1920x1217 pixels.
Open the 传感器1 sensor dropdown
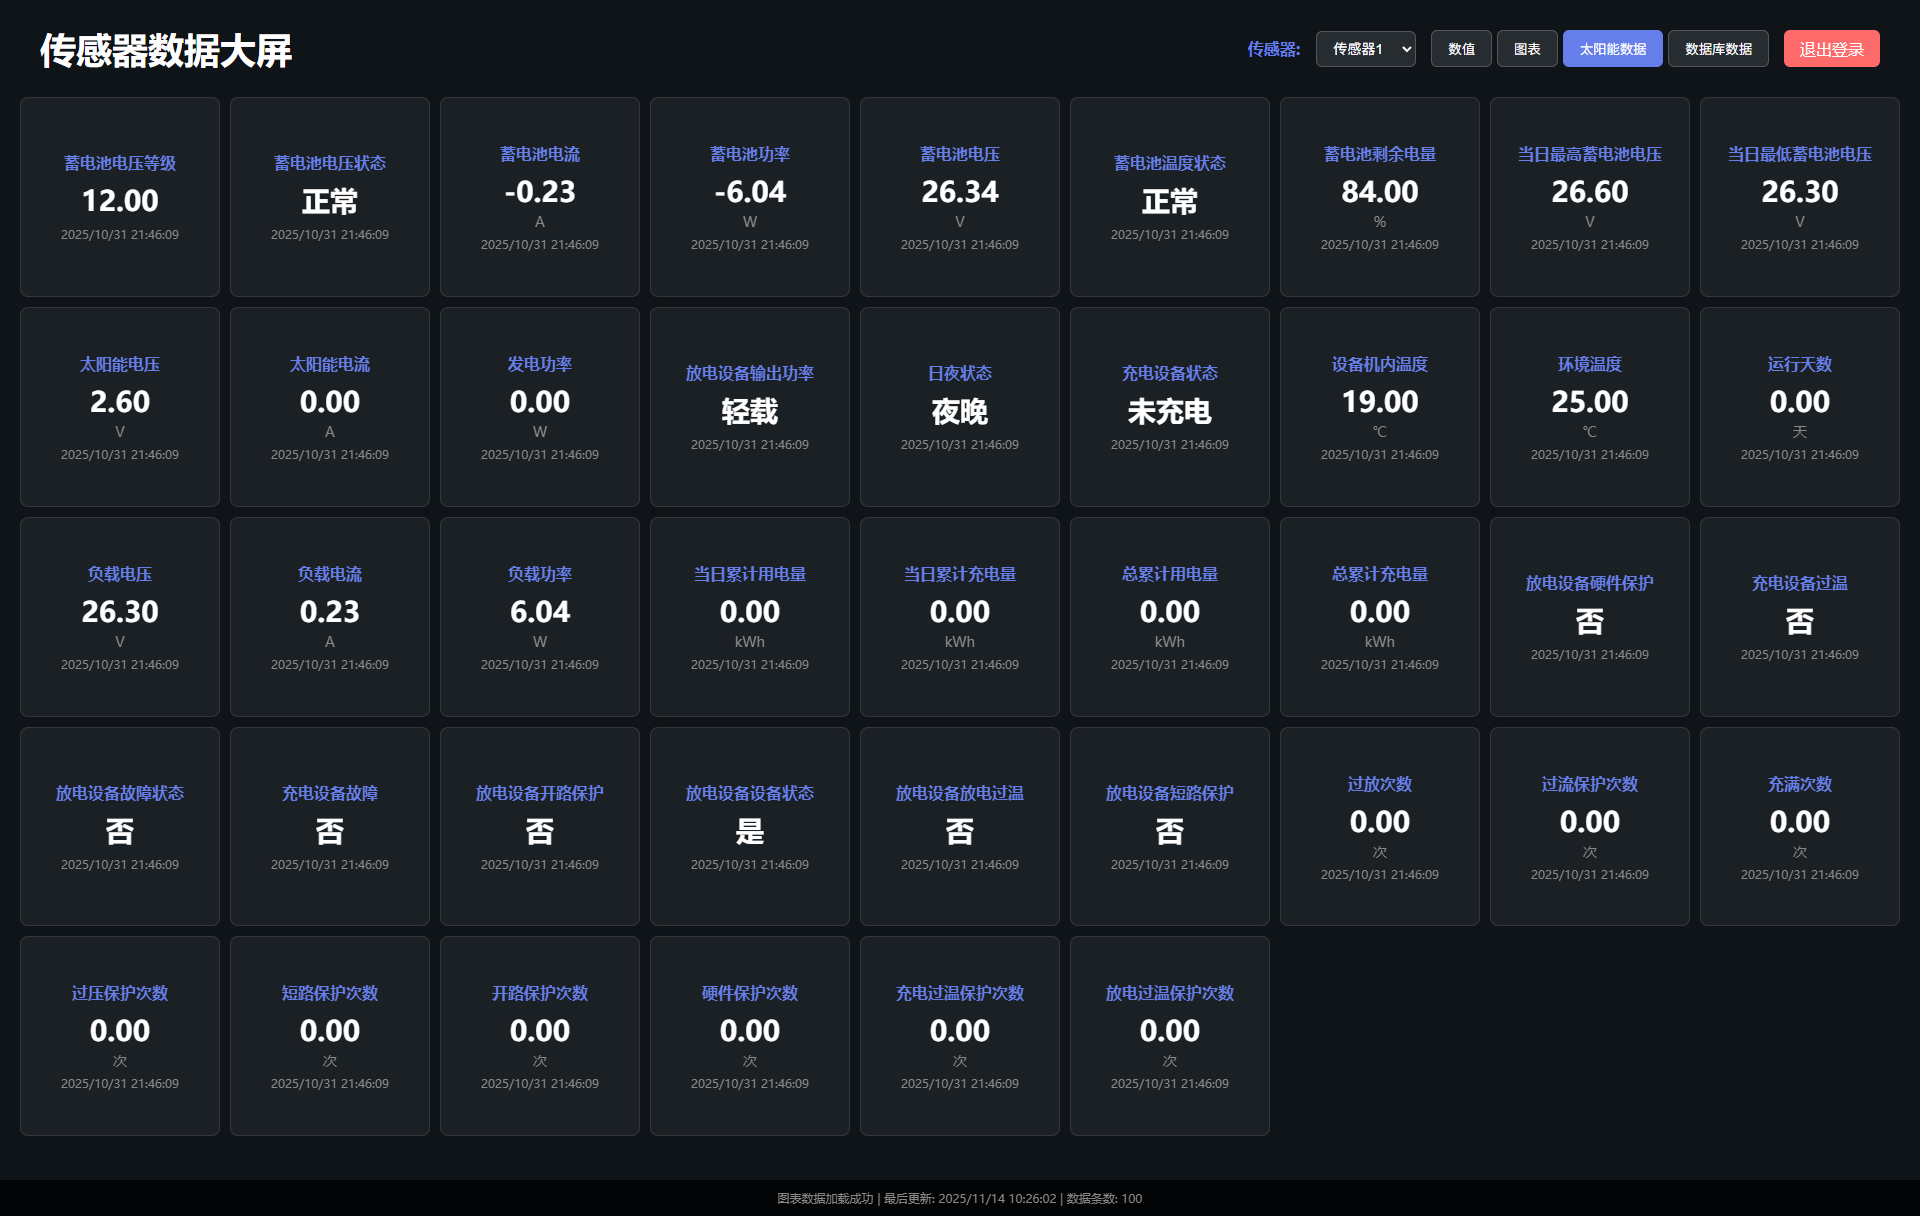[1365, 49]
